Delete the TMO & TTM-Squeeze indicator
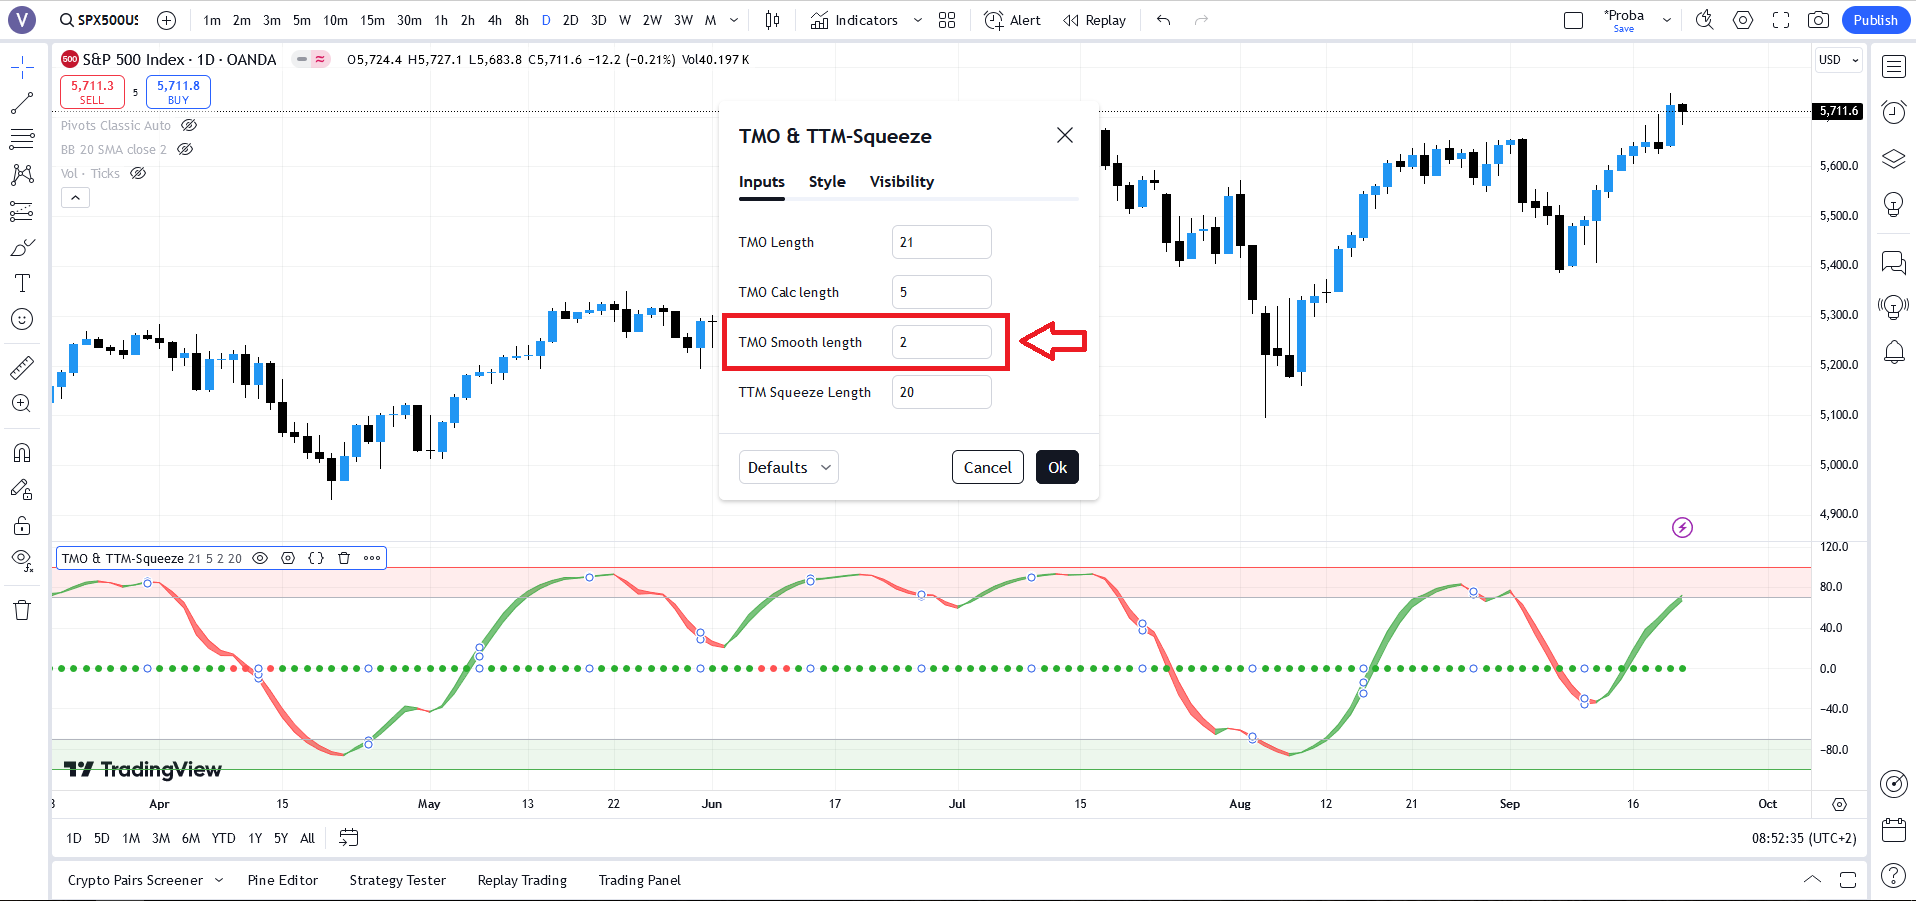 point(344,558)
